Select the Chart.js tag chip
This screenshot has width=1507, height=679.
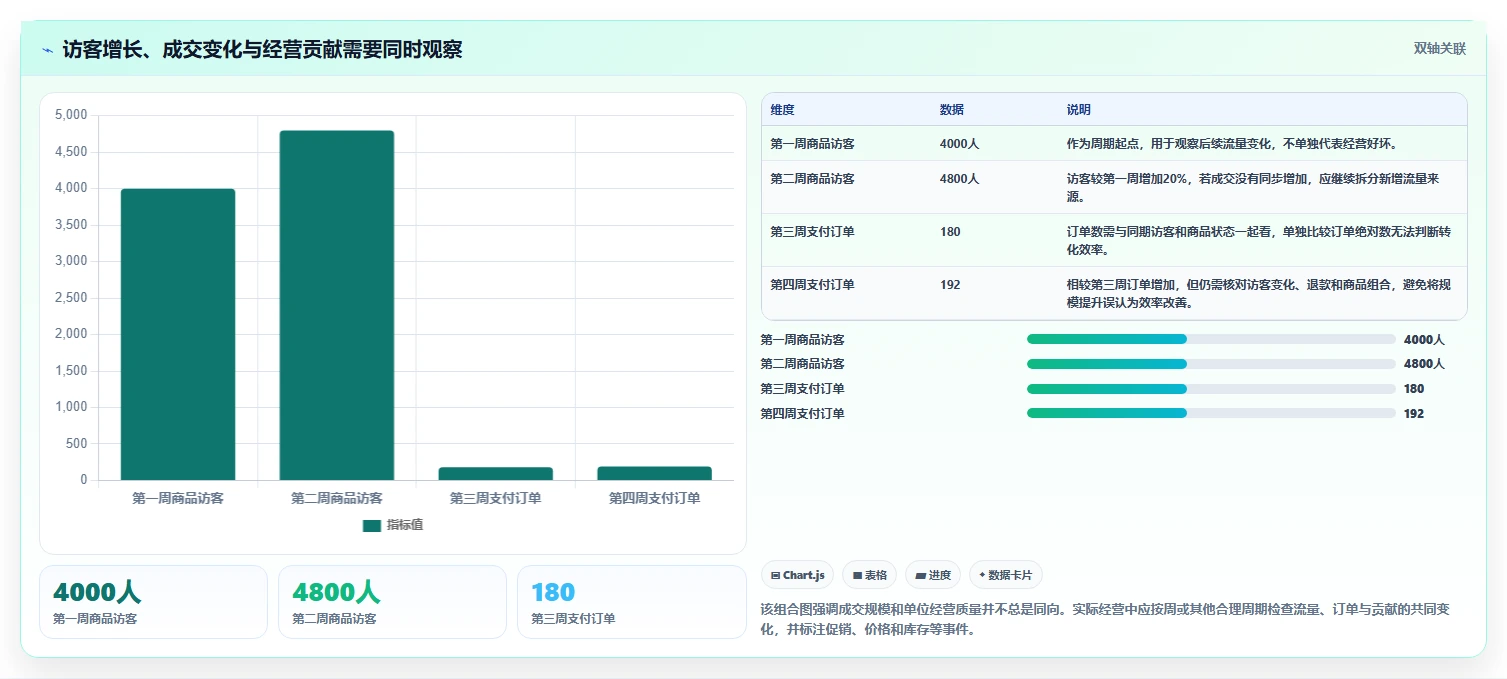pyautogui.click(x=797, y=575)
